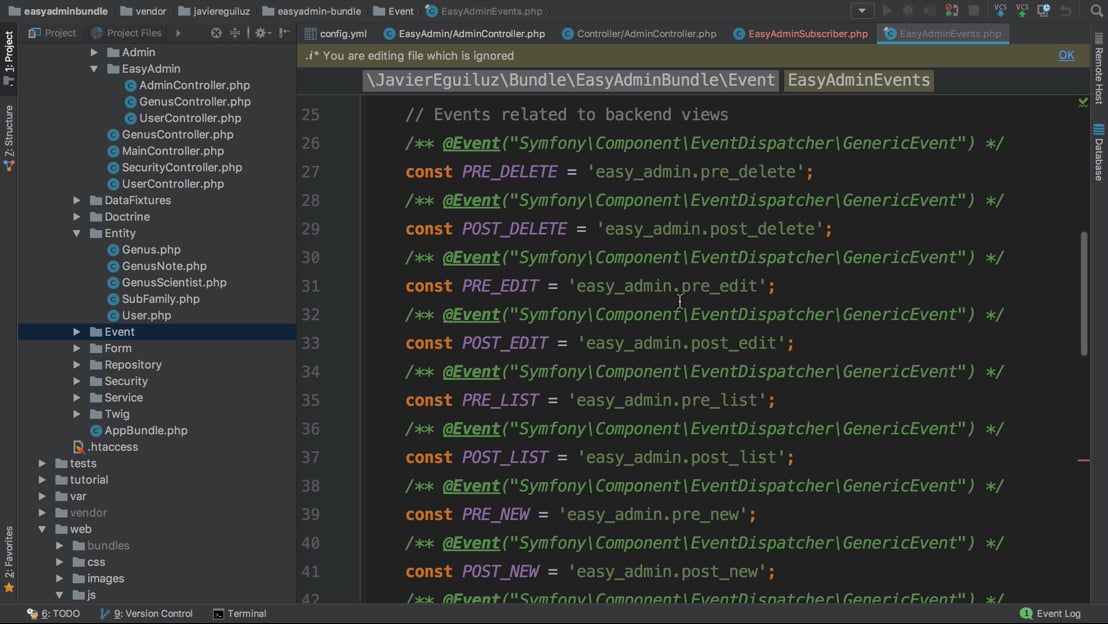Expand the tests folder
Image resolution: width=1108 pixels, height=624 pixels.
(42, 464)
